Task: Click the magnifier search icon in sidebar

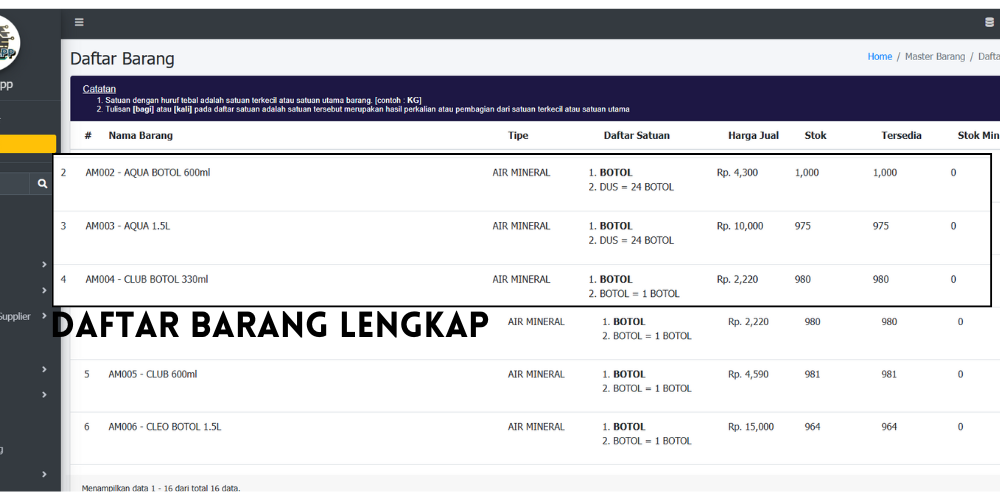Action: tap(42, 184)
